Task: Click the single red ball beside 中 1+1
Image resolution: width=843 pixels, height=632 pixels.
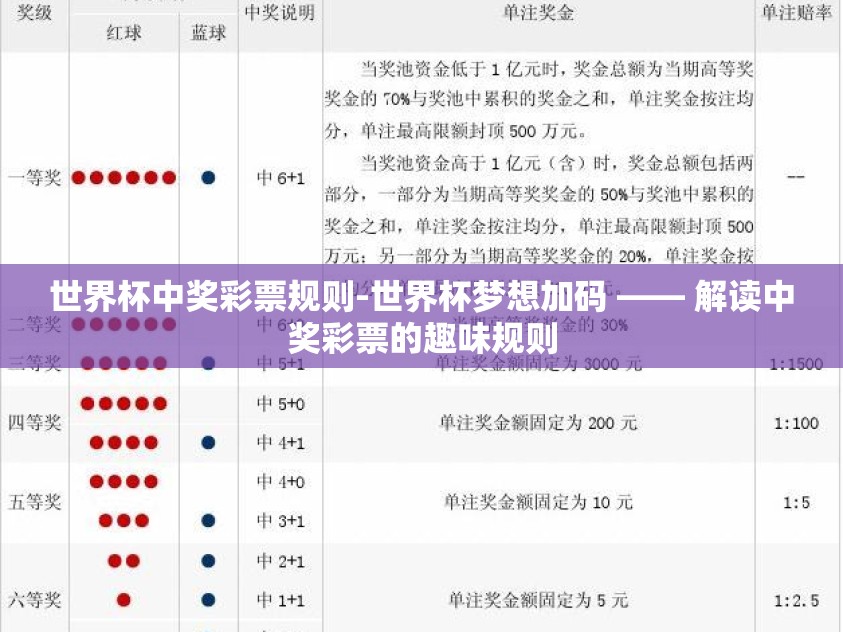Action: (x=124, y=600)
